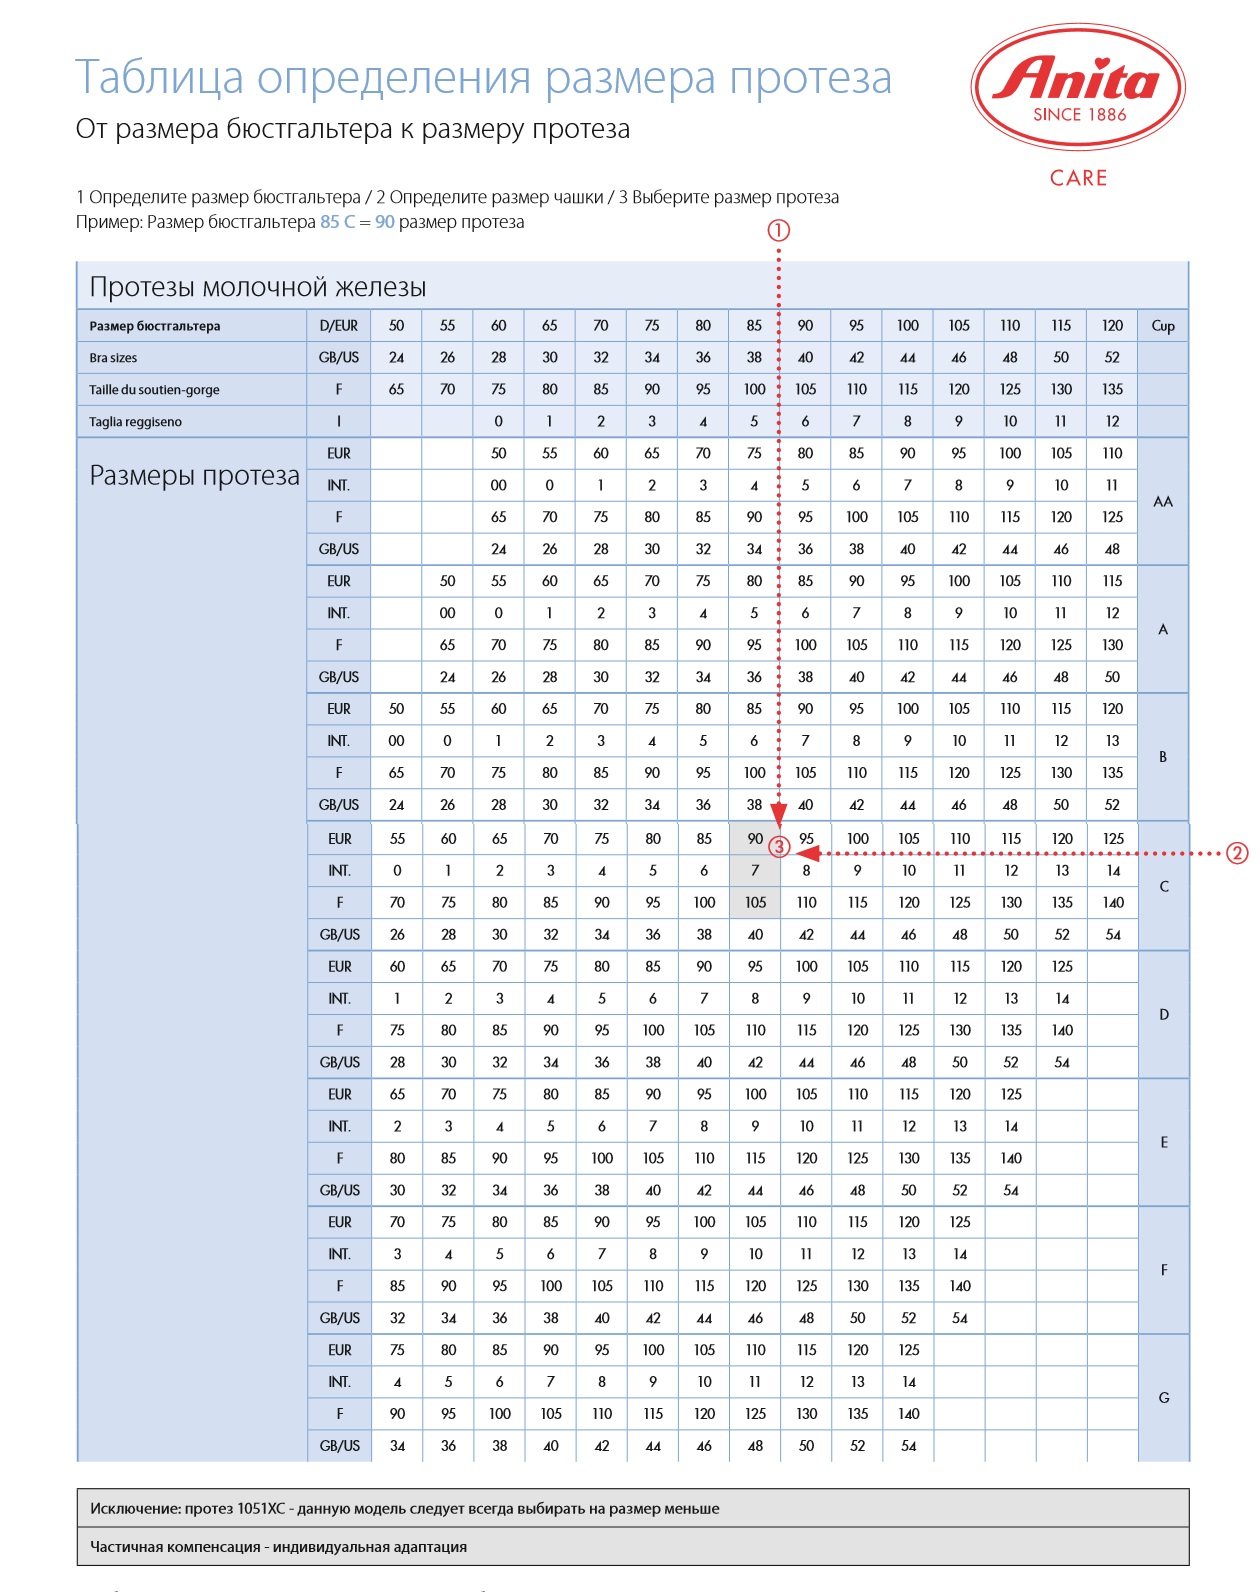Click the circled number 3 marker

click(x=779, y=848)
